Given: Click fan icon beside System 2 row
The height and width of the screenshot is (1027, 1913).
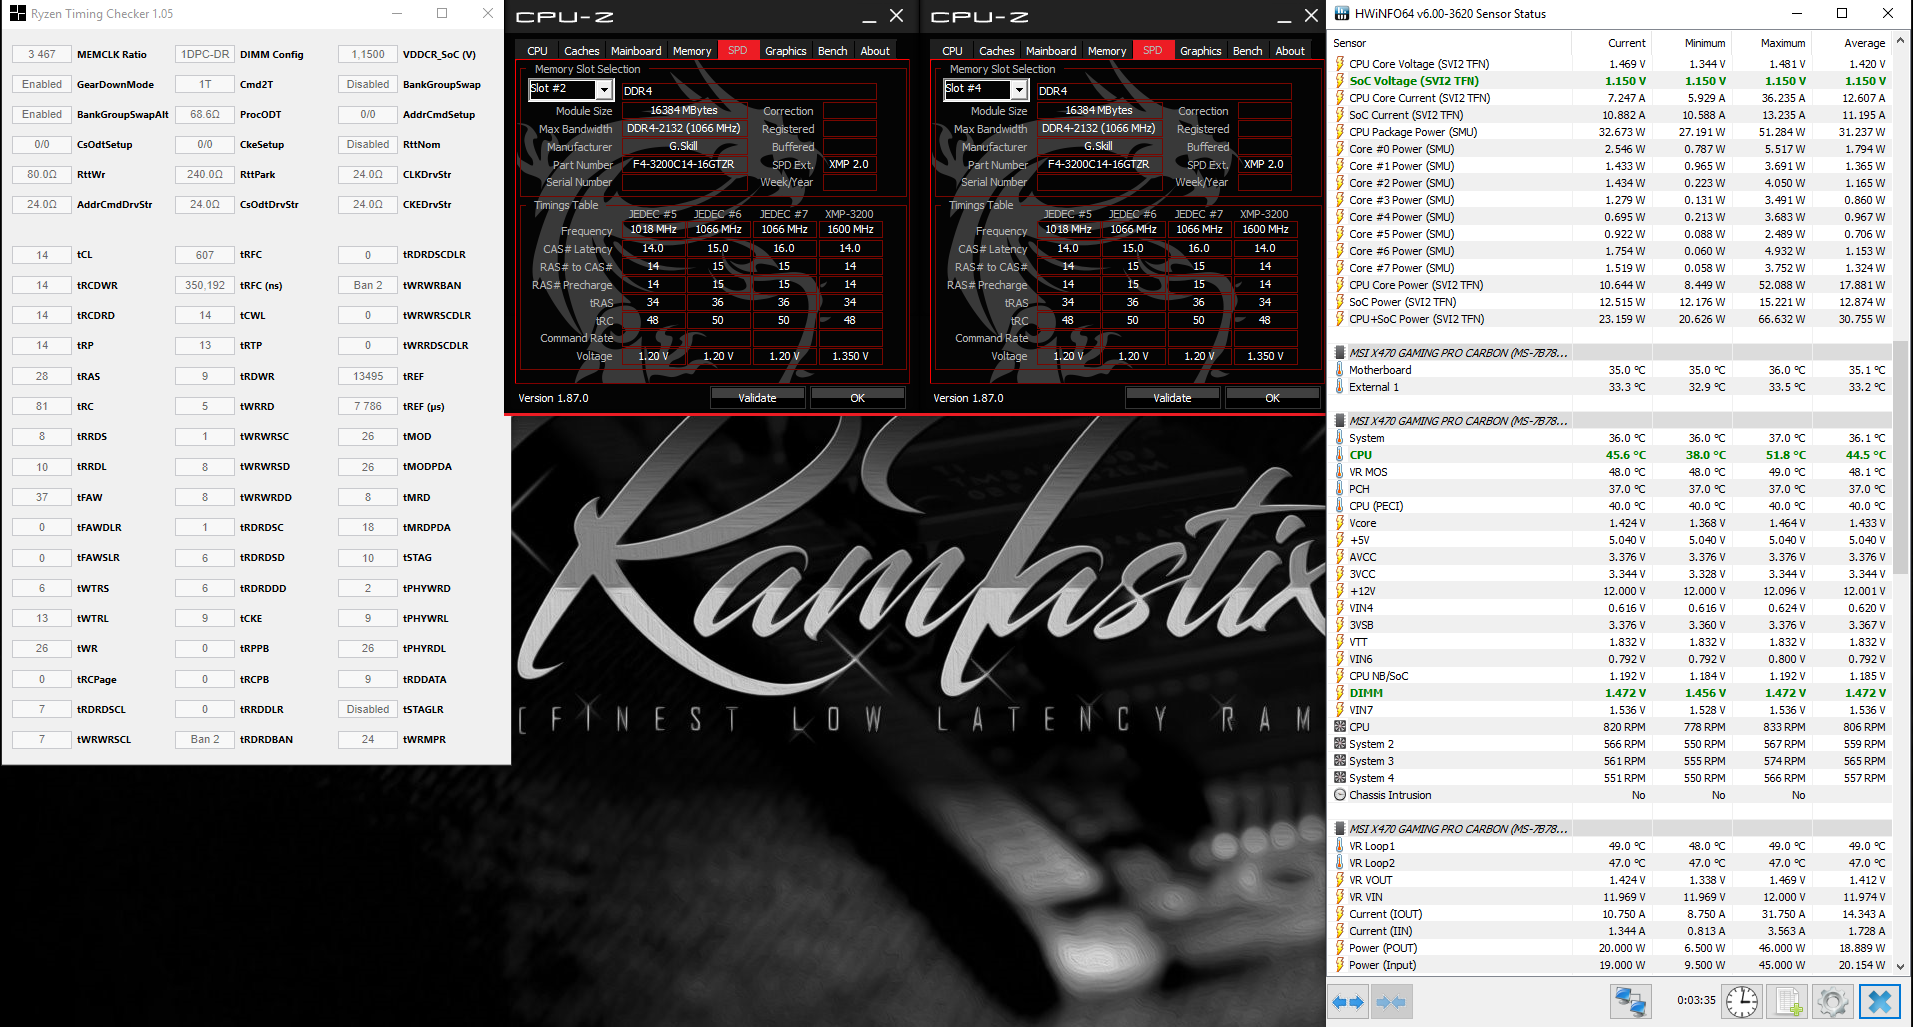Looking at the screenshot, I should [1340, 744].
